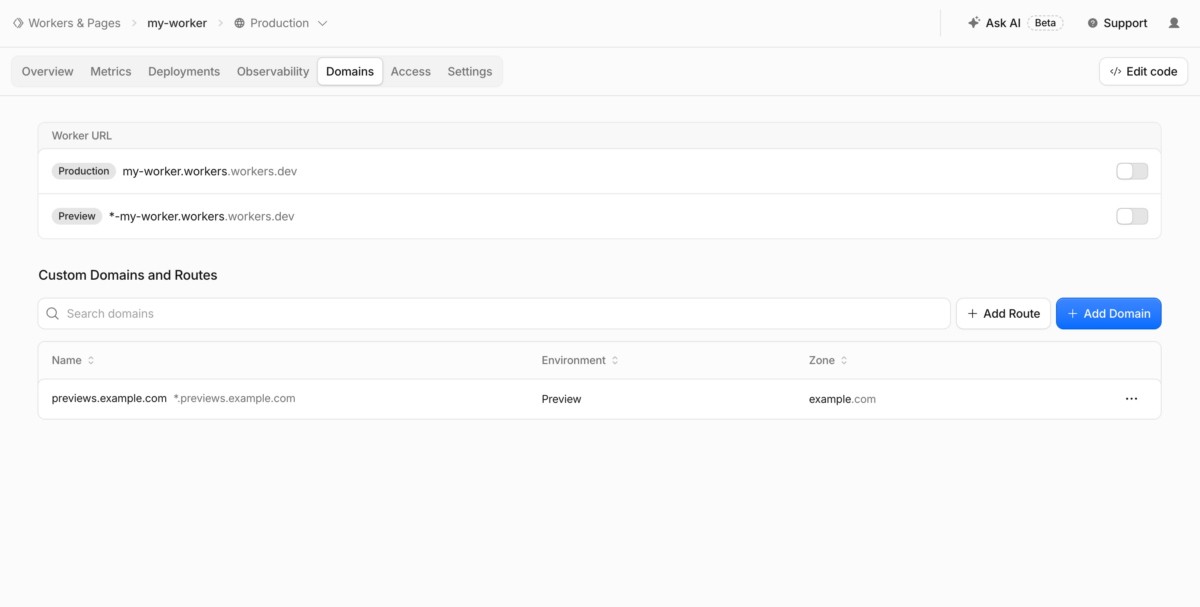Sort the table by the Zone column

pyautogui.click(x=828, y=360)
